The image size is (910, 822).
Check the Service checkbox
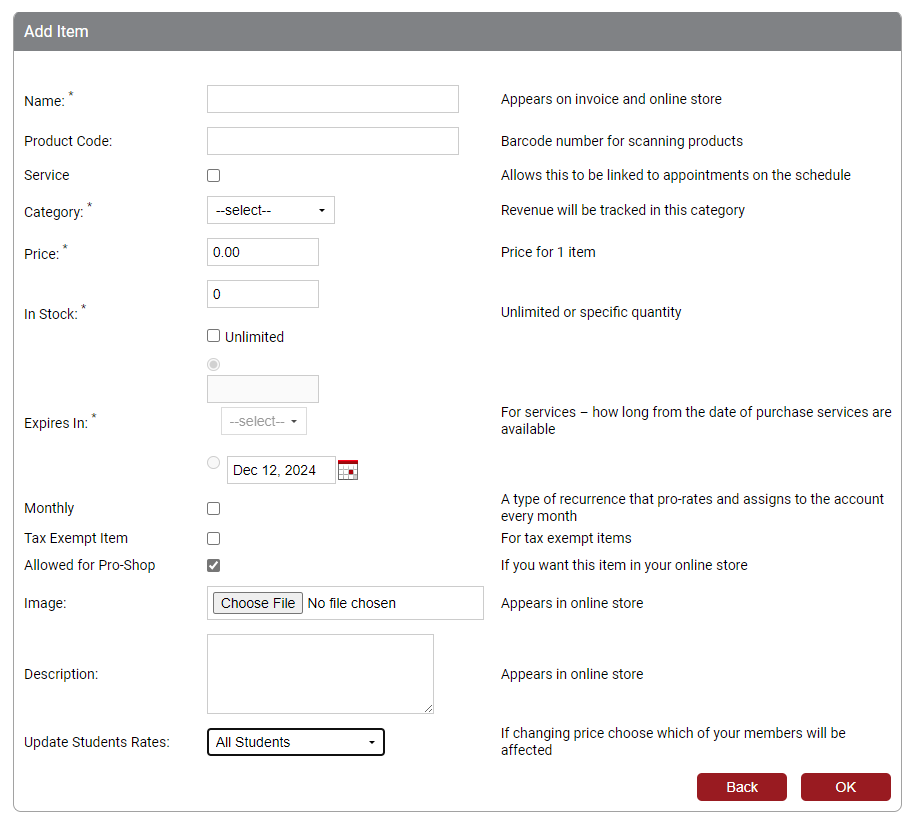tap(213, 176)
